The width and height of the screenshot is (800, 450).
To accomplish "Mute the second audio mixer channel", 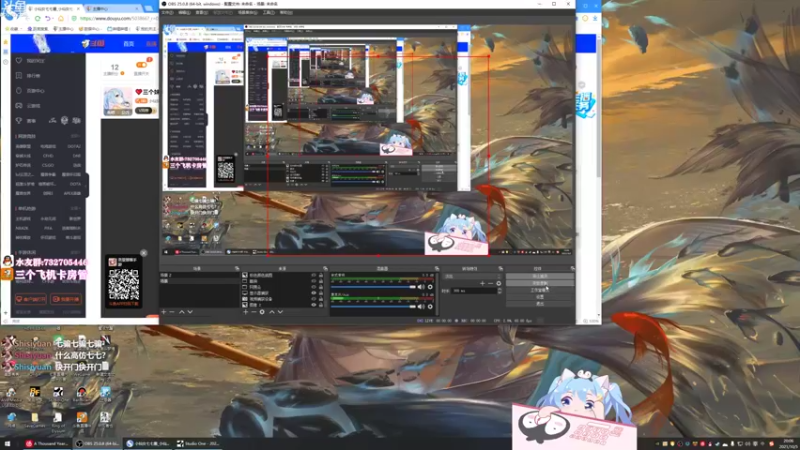I will [421, 307].
